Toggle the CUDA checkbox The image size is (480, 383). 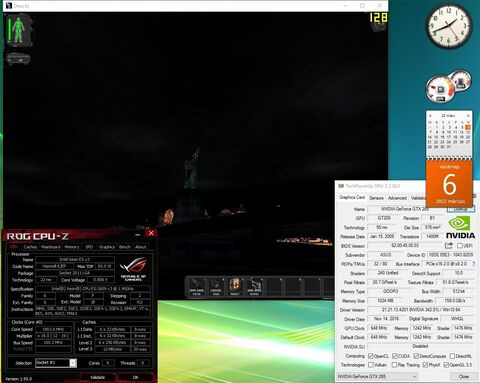tap(395, 356)
